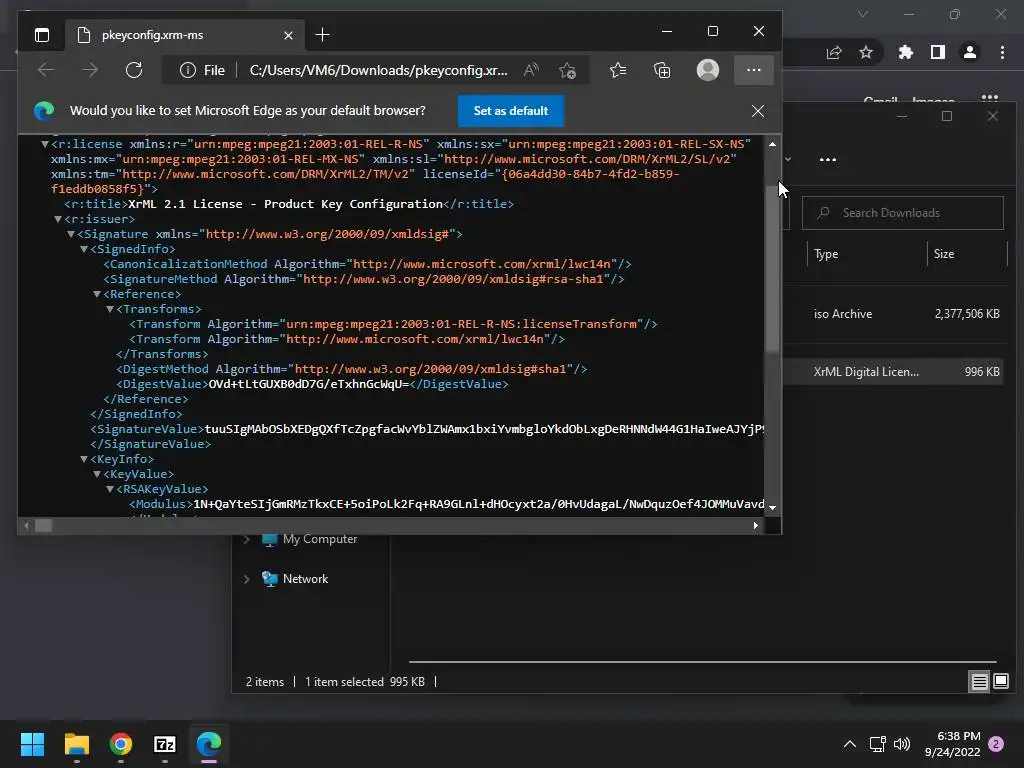
Task: Open Microsoft Edge from taskbar
Action: 209,744
